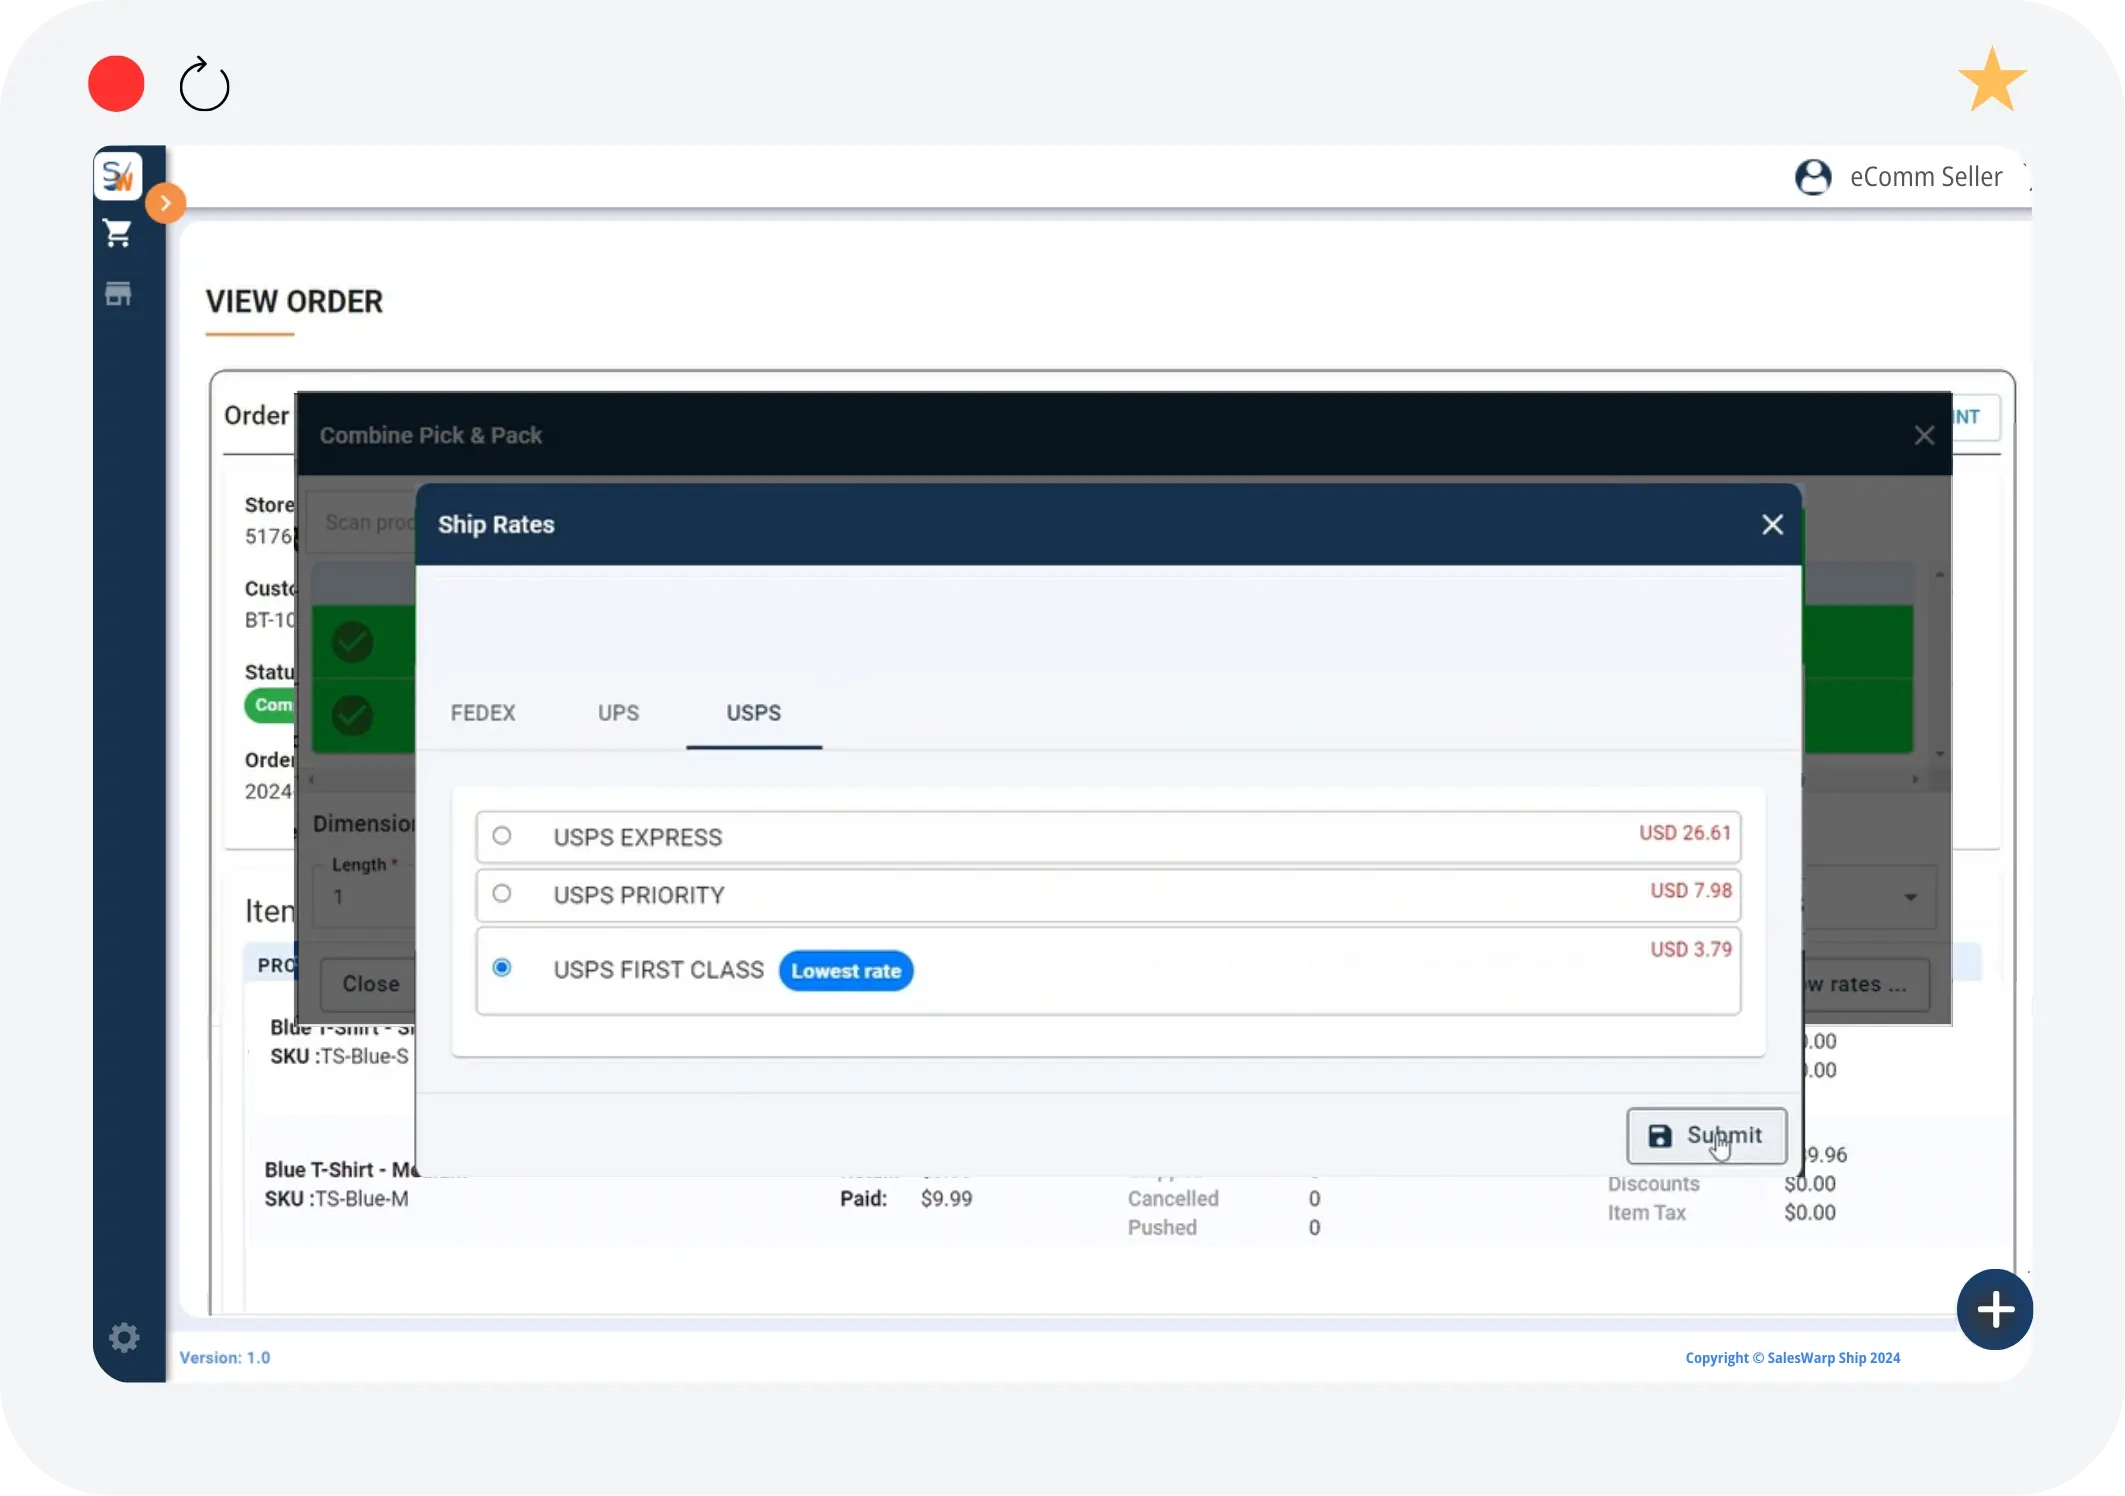Click the USD 26.61 price
2125x1496 pixels.
(x=1685, y=833)
